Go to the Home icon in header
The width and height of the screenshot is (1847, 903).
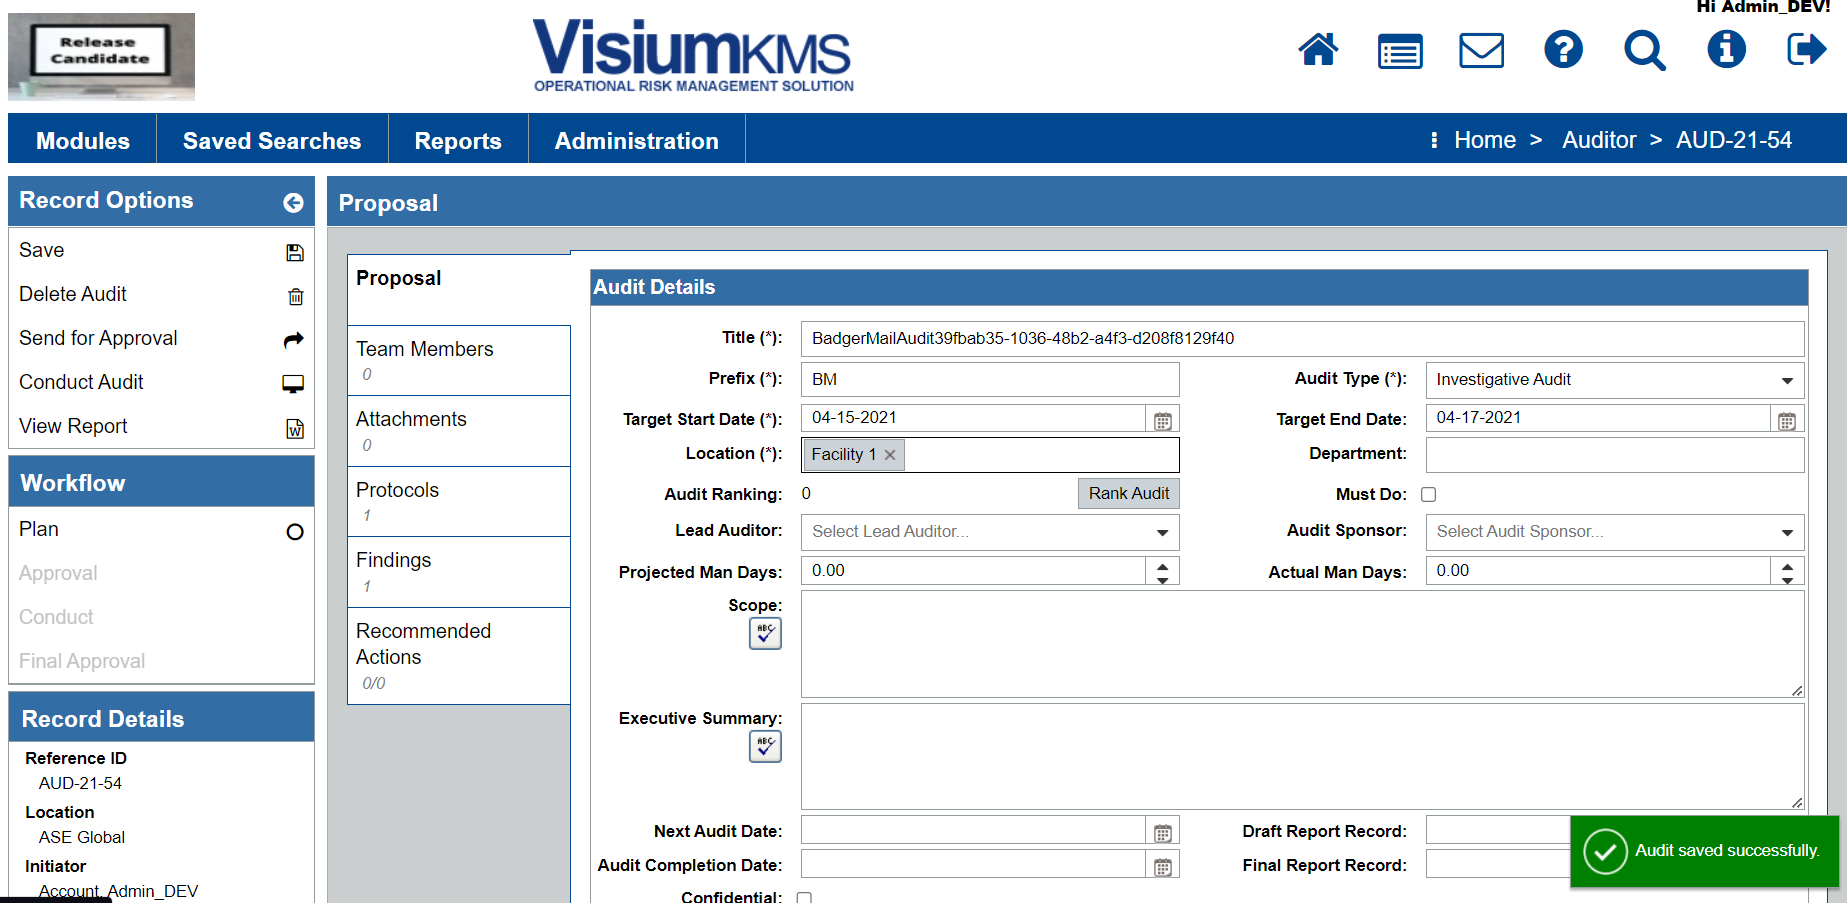point(1318,49)
